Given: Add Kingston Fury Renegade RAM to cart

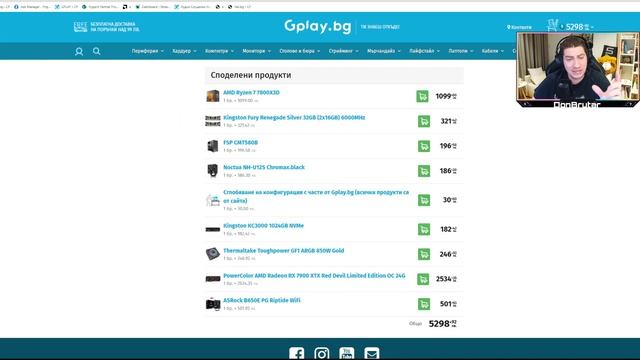Looking at the screenshot, I should (424, 121).
